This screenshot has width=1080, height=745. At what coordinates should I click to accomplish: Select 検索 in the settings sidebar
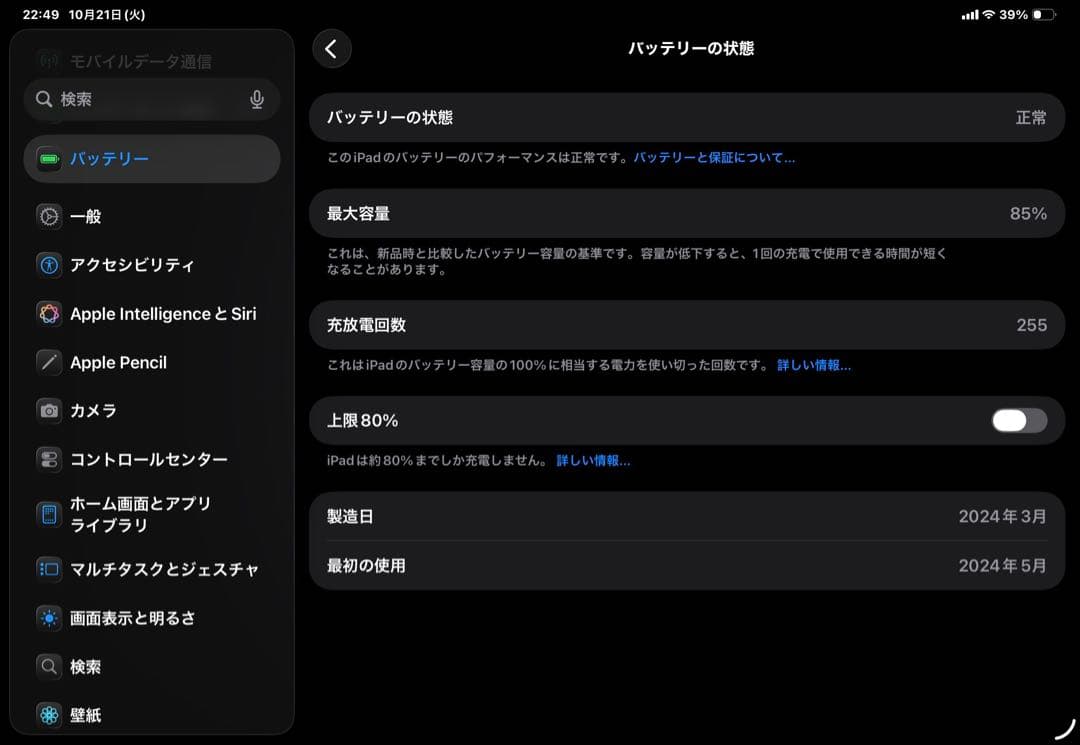(48, 667)
